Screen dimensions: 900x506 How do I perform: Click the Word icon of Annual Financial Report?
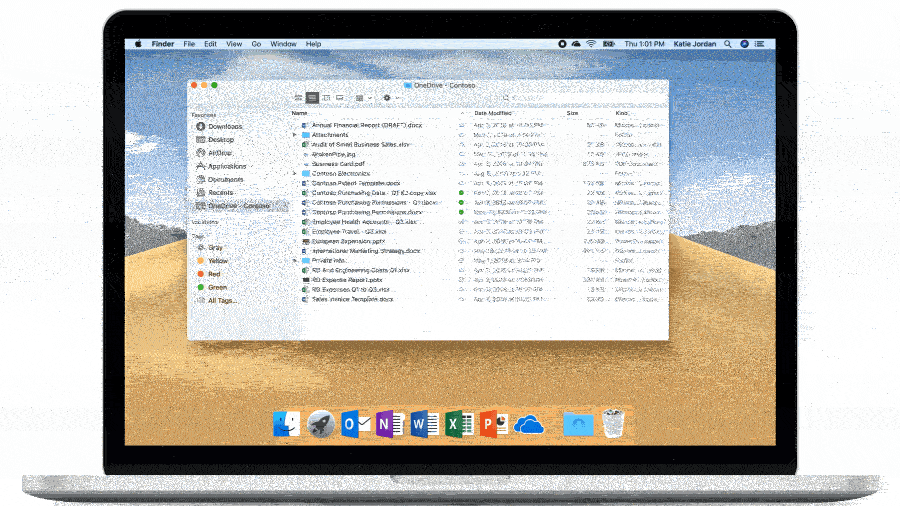(305, 125)
